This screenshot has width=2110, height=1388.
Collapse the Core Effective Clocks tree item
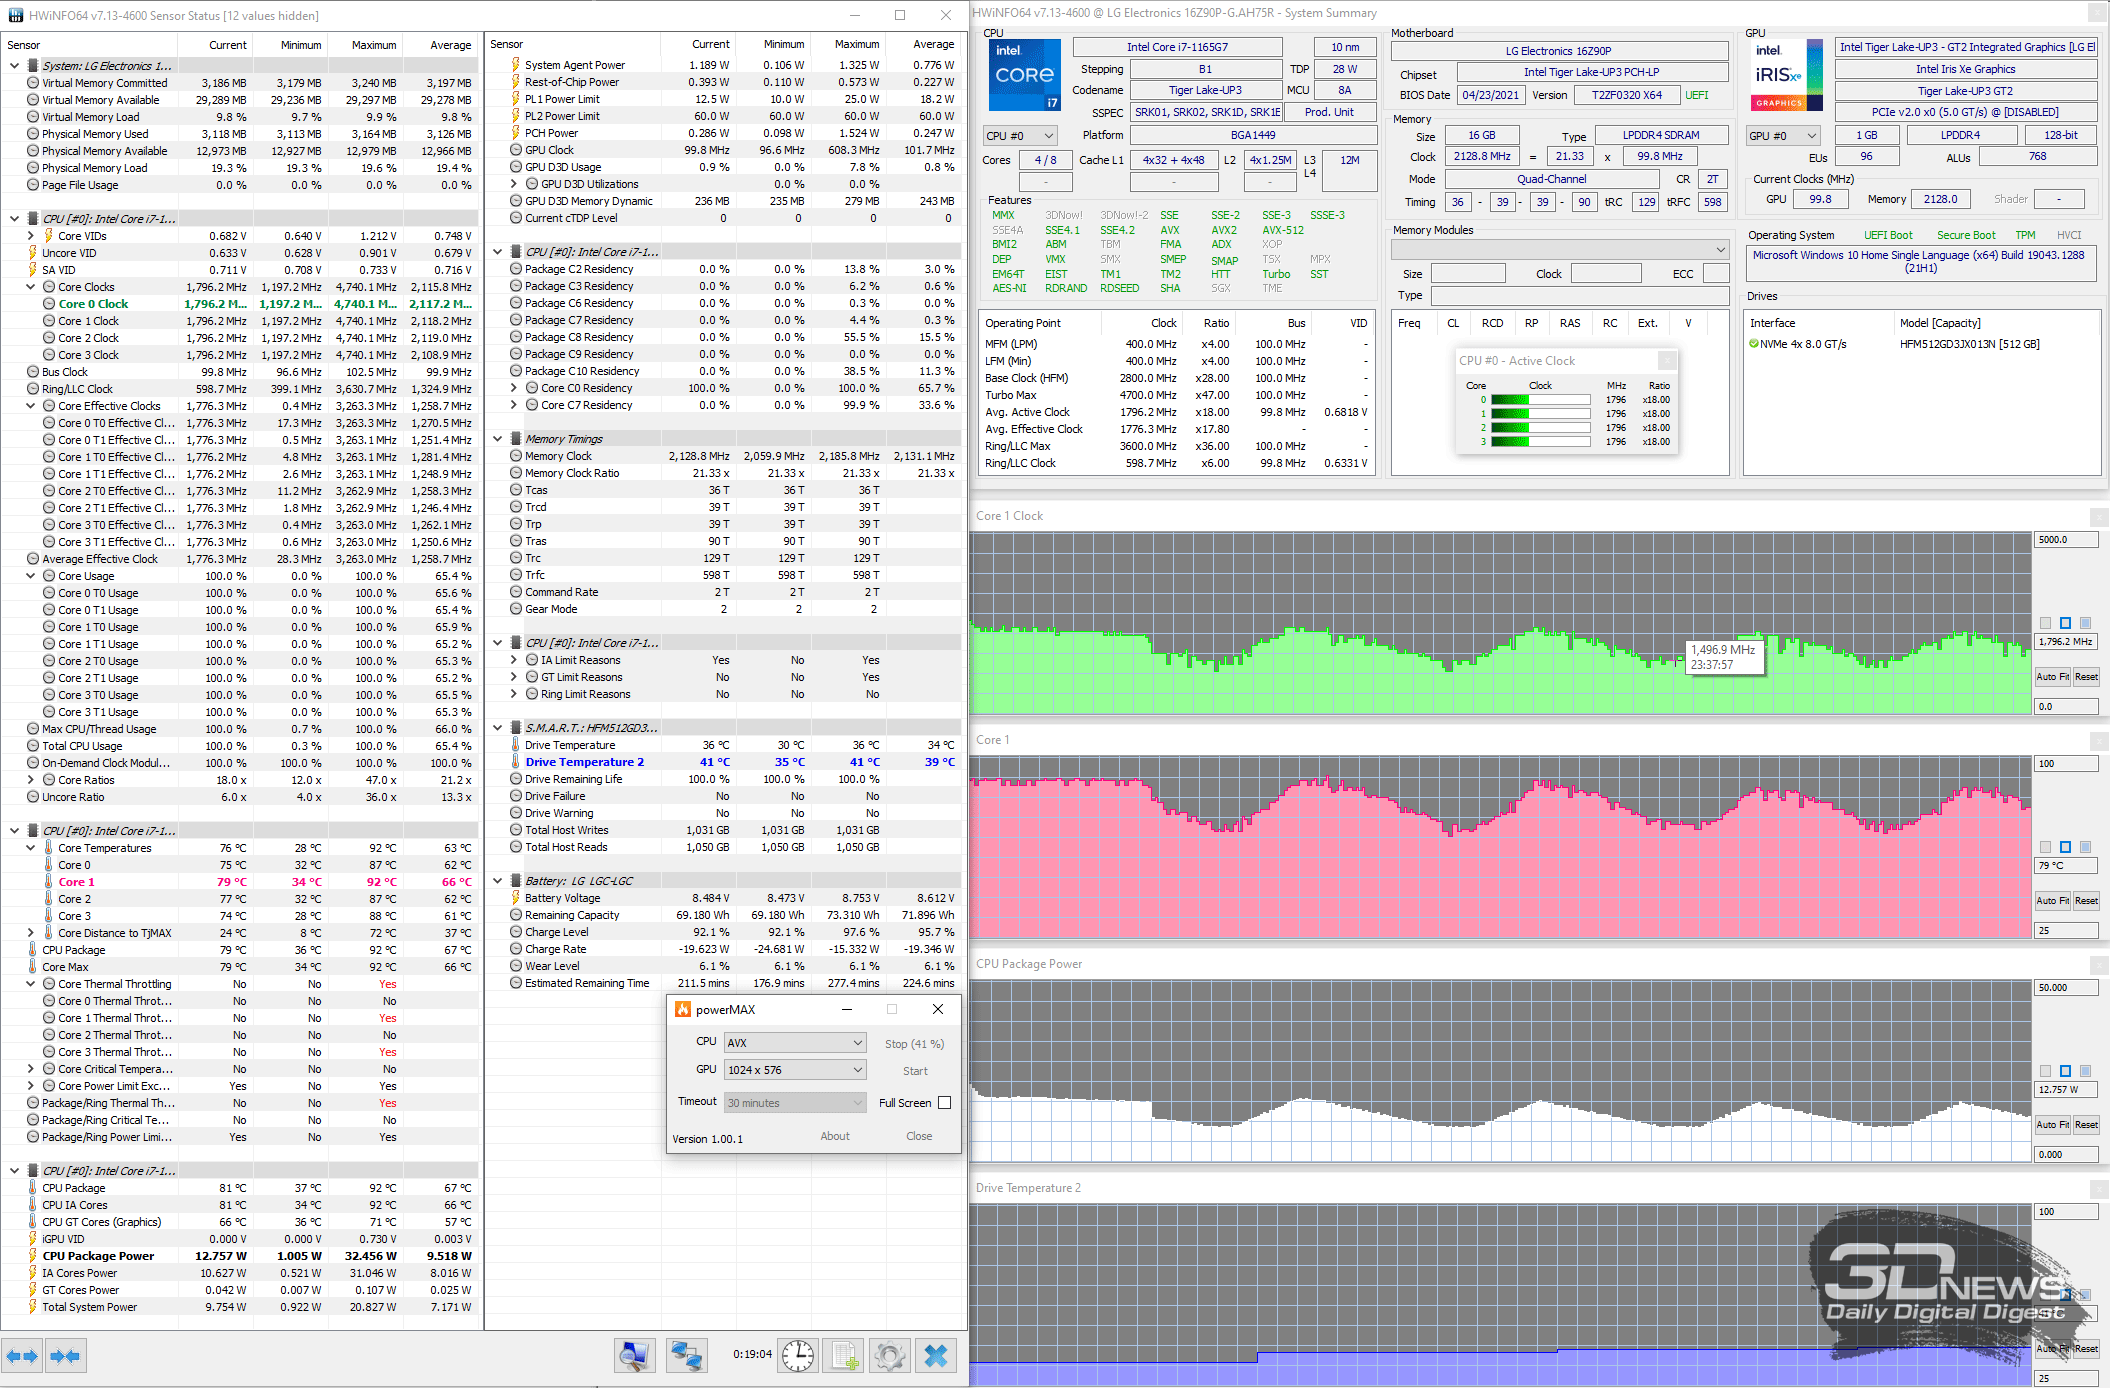point(31,406)
